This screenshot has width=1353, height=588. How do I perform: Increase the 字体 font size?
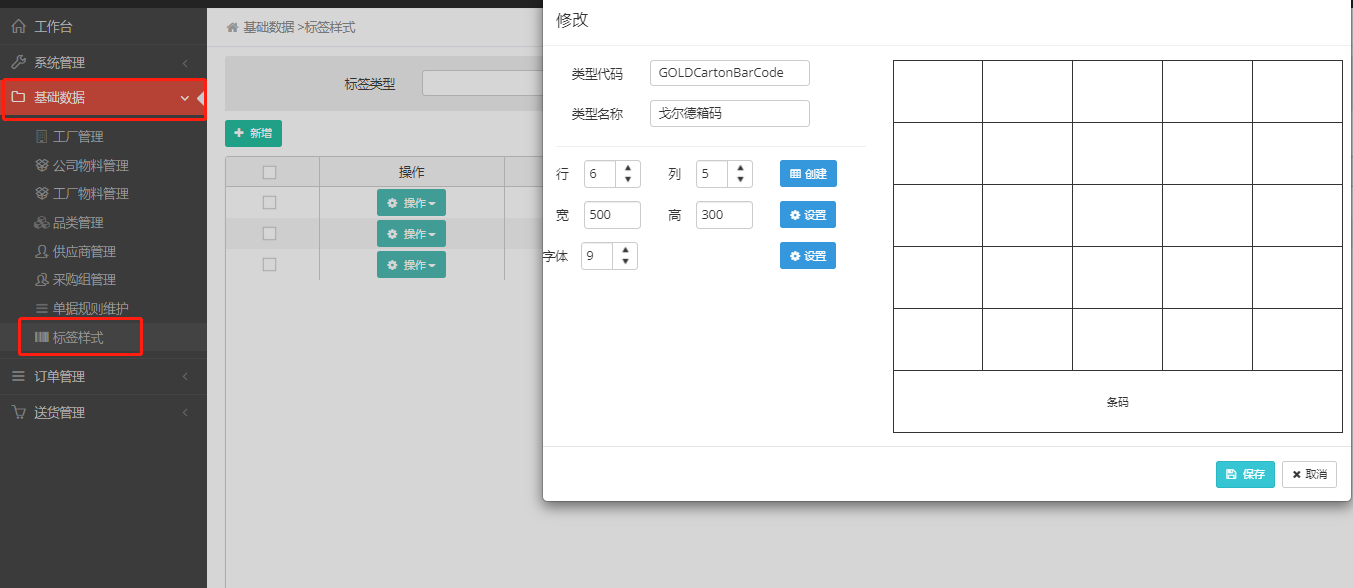pos(624,250)
